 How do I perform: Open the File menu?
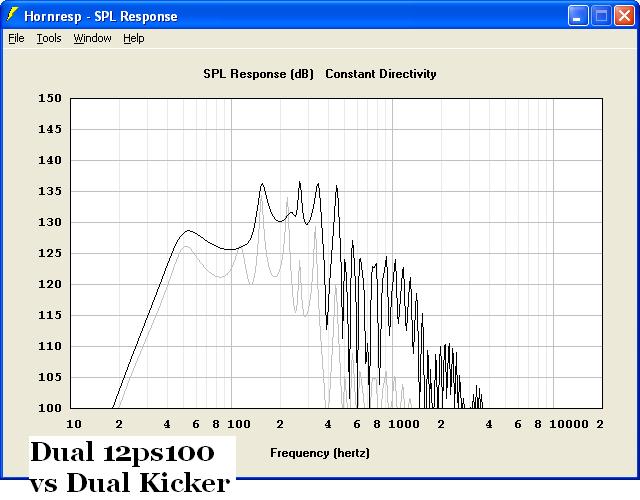[16, 38]
